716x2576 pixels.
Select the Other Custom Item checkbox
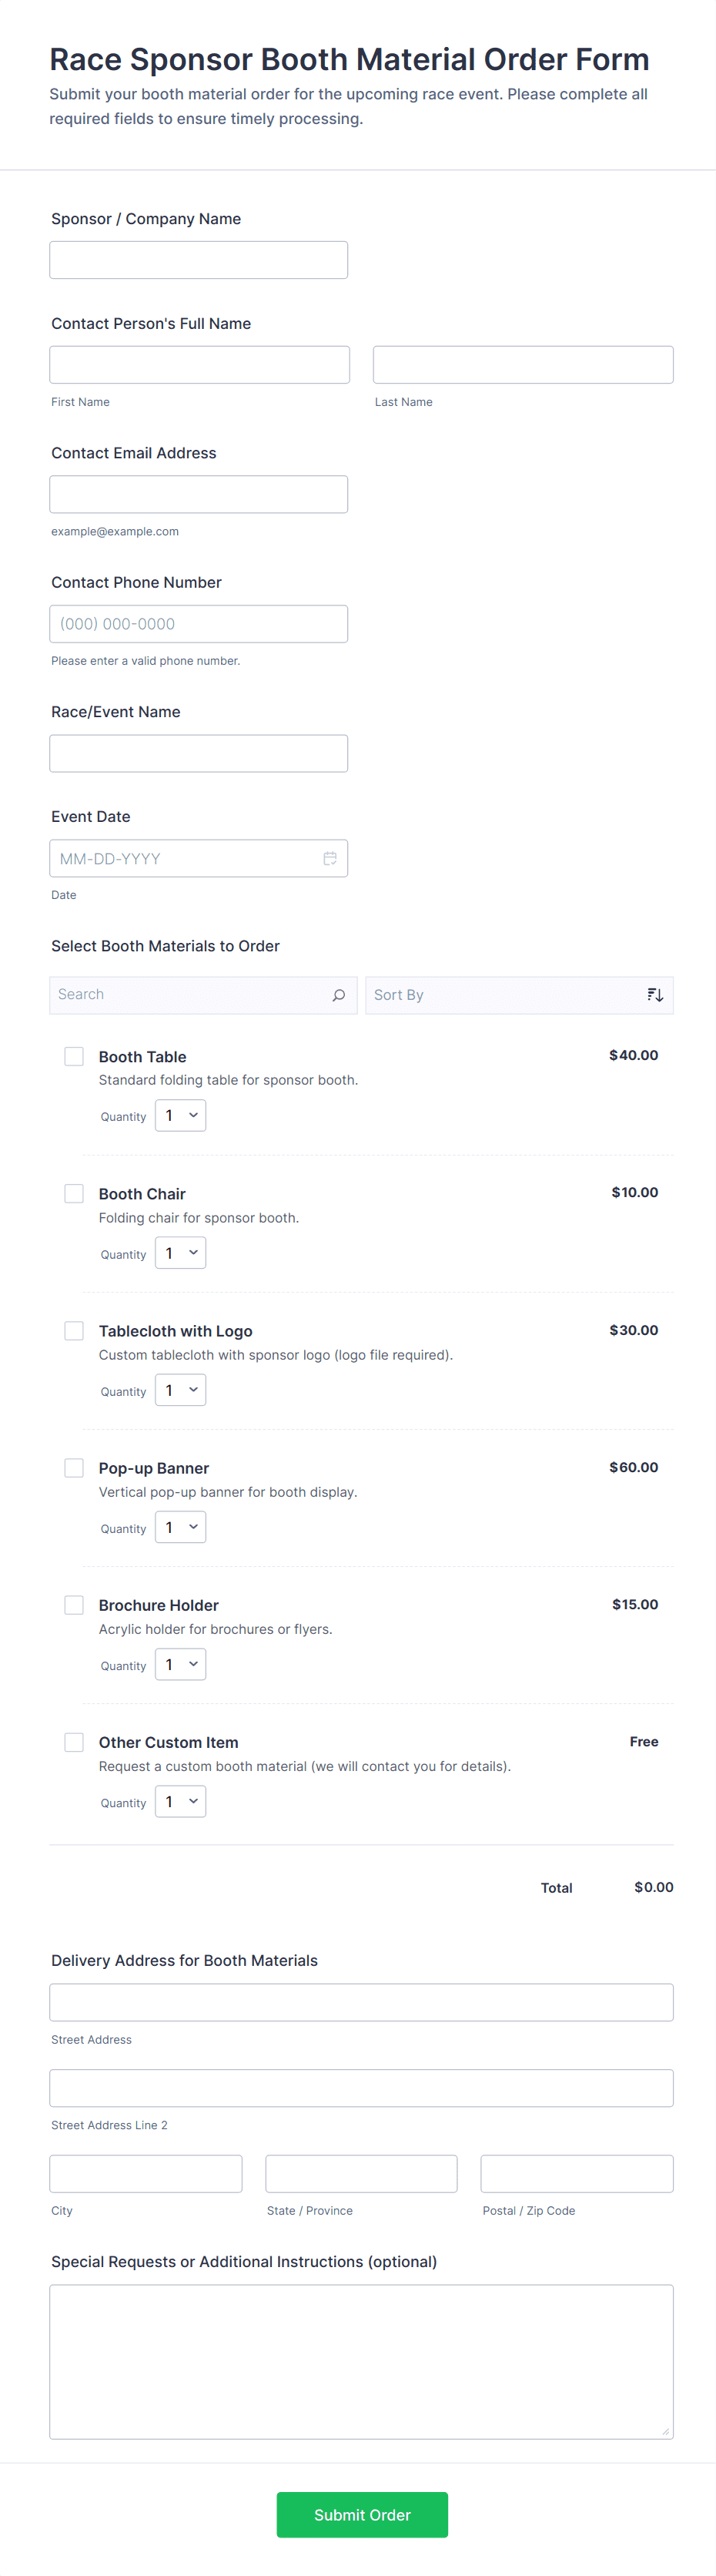(74, 1741)
